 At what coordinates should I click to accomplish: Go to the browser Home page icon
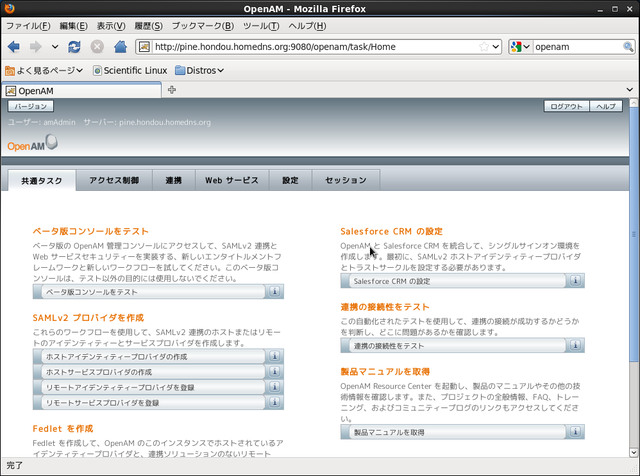tap(120, 47)
